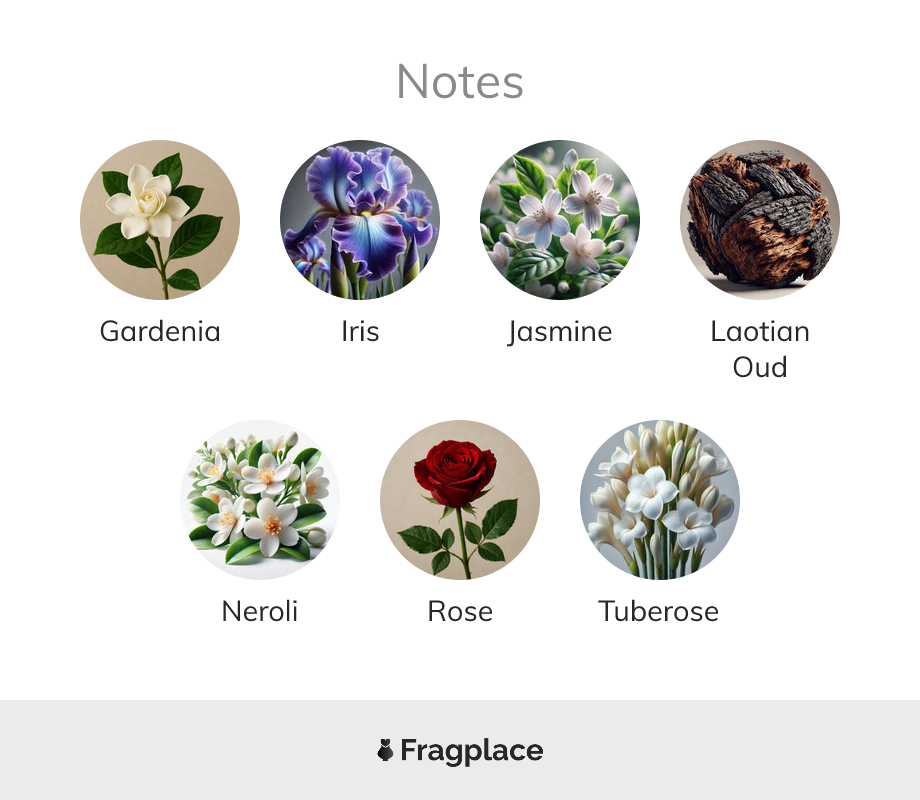Click the Tuberose label

click(x=658, y=611)
